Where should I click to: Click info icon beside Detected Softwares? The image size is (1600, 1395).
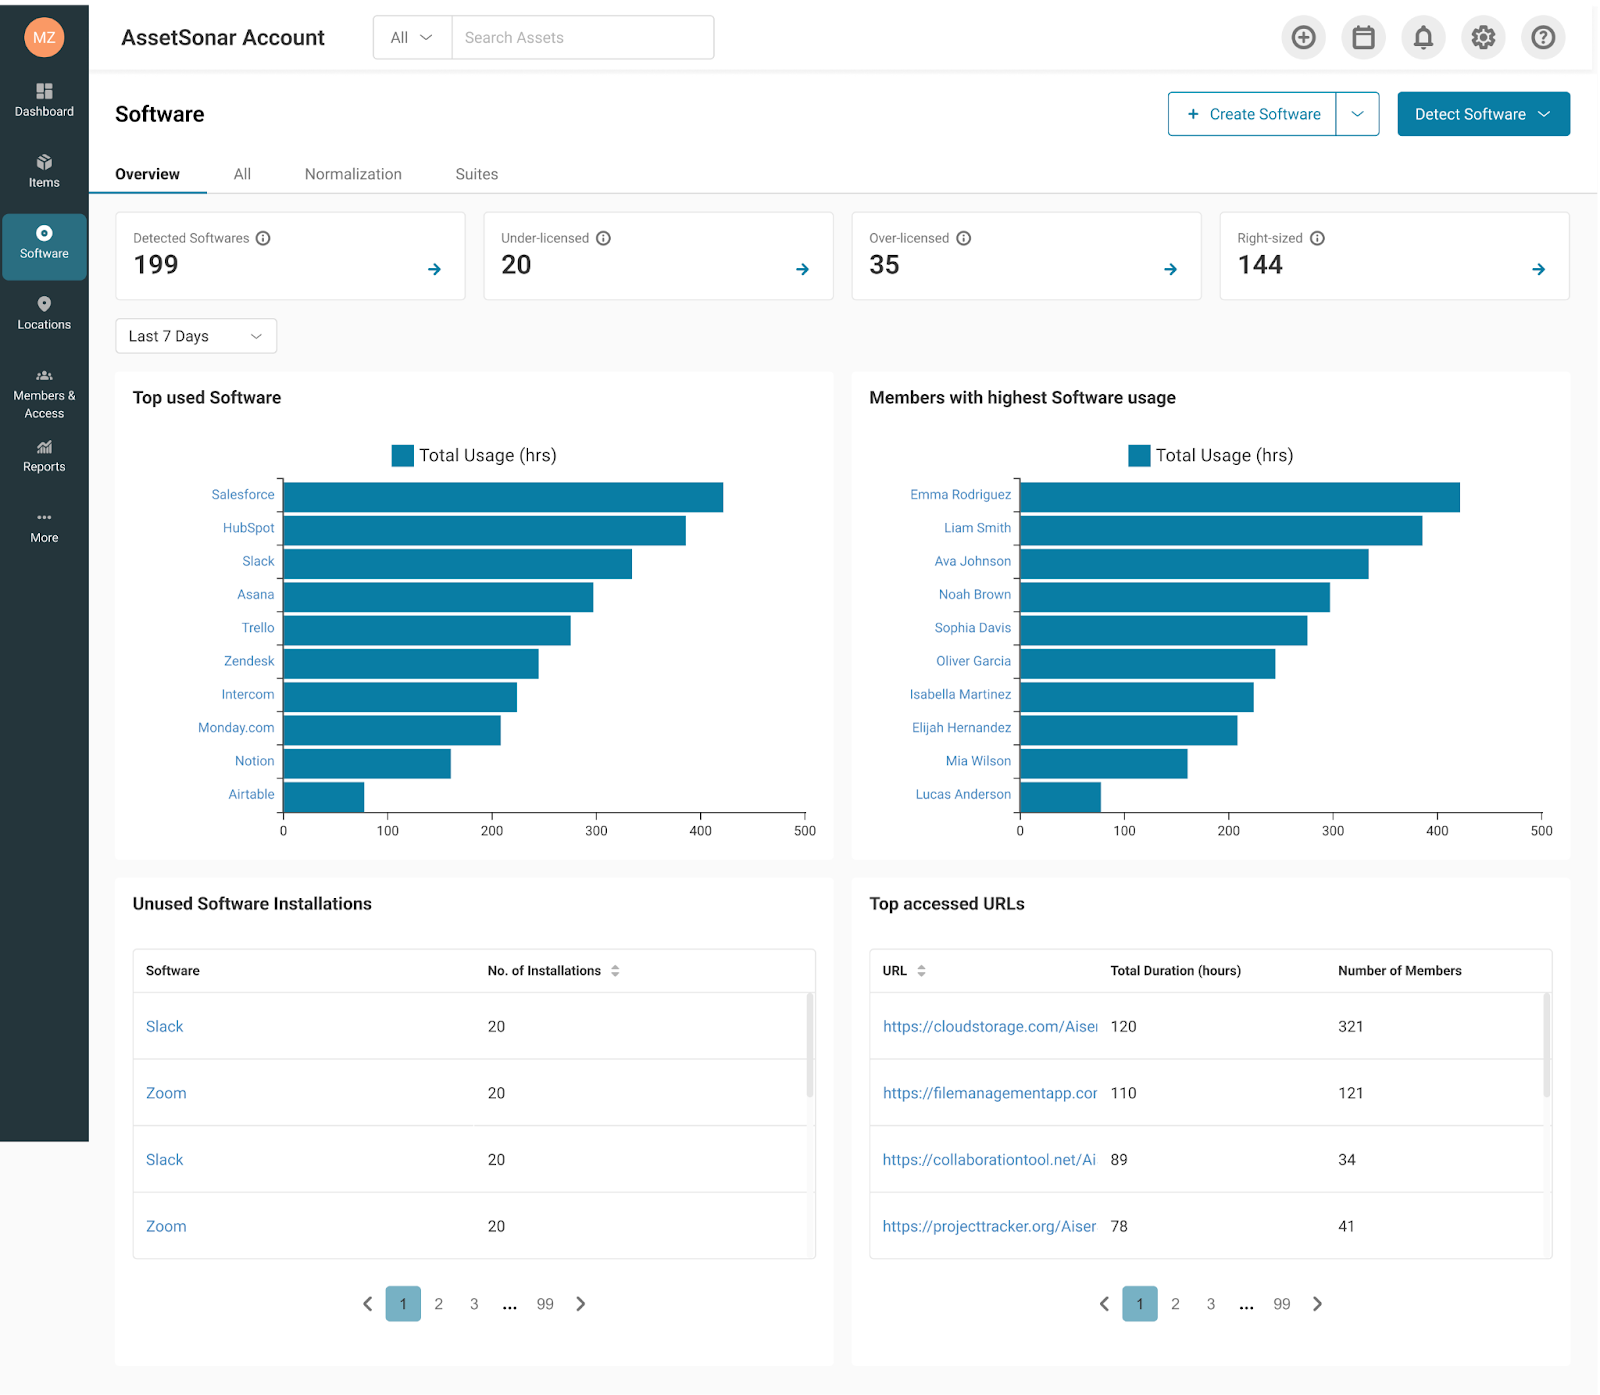263,238
